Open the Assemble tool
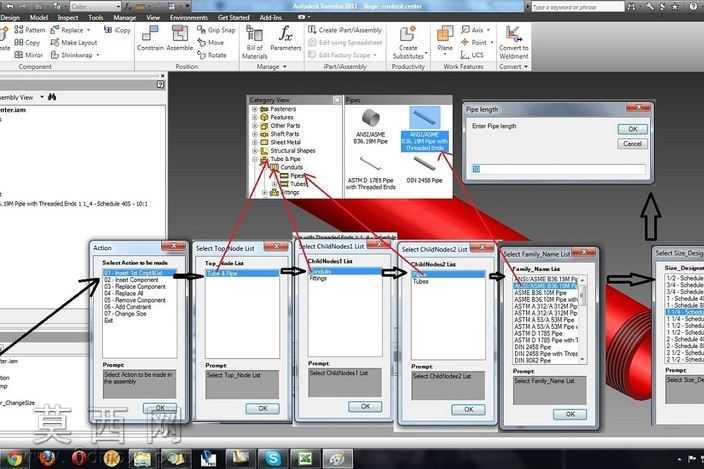This screenshot has height=469, width=704. point(180,38)
